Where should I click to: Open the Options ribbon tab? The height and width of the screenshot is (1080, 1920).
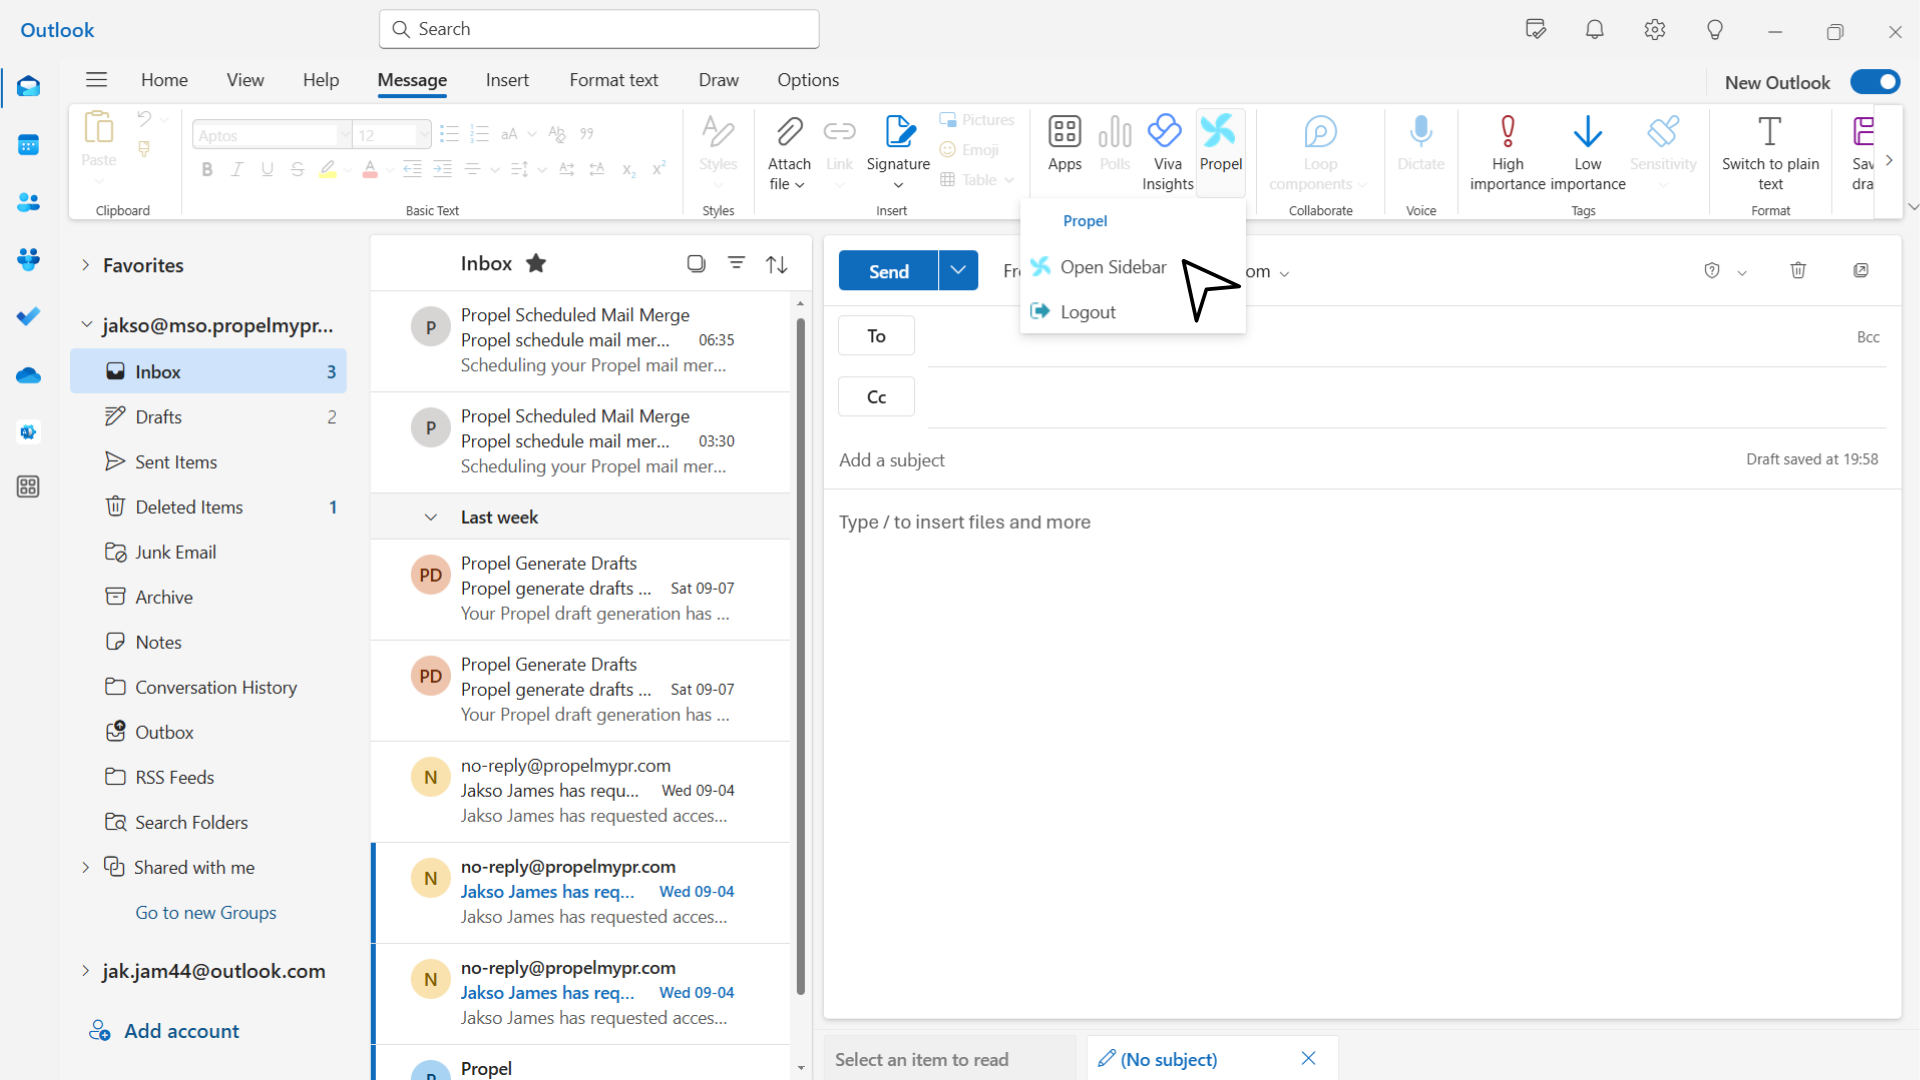[x=808, y=80]
